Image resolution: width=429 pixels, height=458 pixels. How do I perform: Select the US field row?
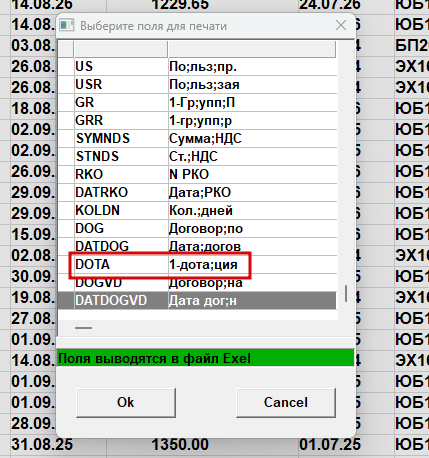(197, 67)
